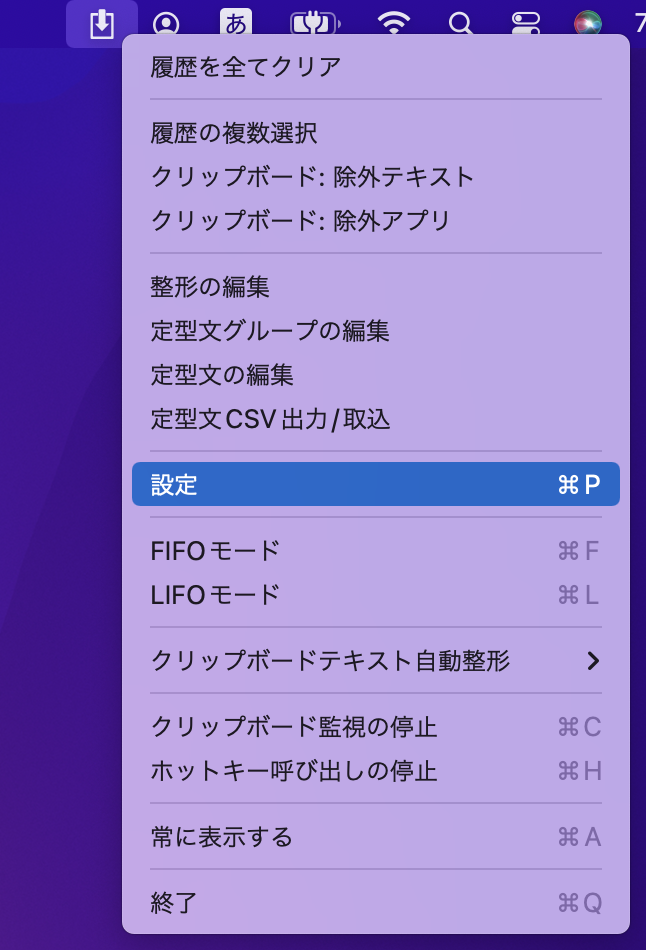This screenshot has height=950, width=646.
Task: Open the user account menu bar icon
Action: tap(166, 25)
